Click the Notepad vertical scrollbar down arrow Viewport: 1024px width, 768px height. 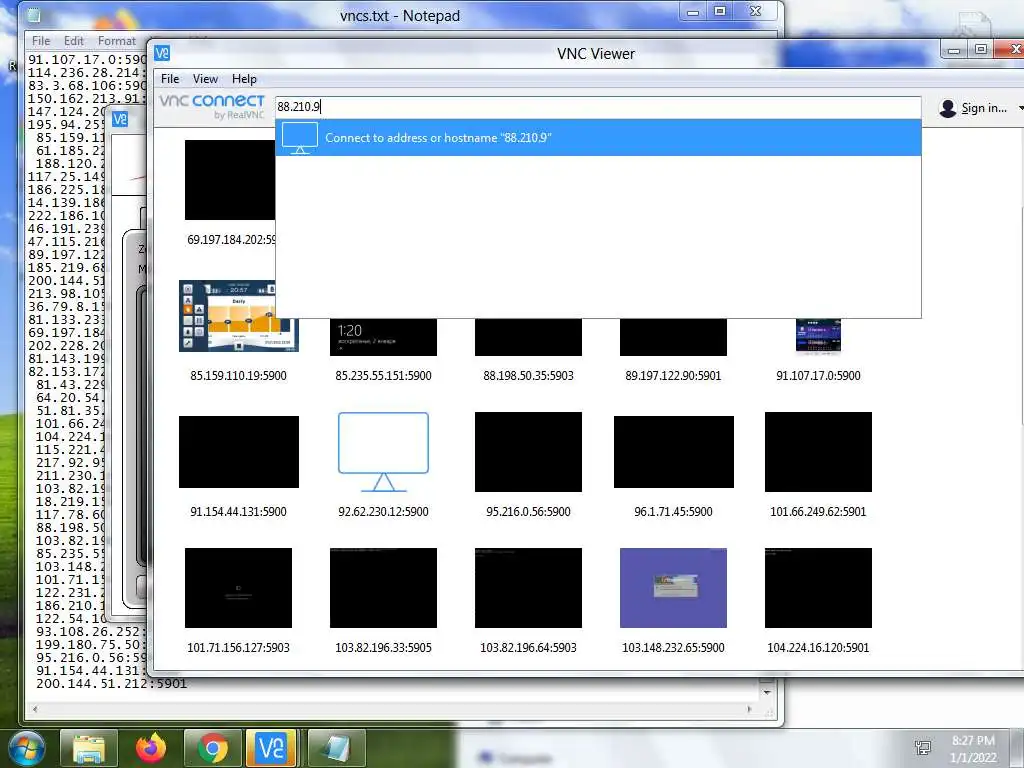(767, 692)
